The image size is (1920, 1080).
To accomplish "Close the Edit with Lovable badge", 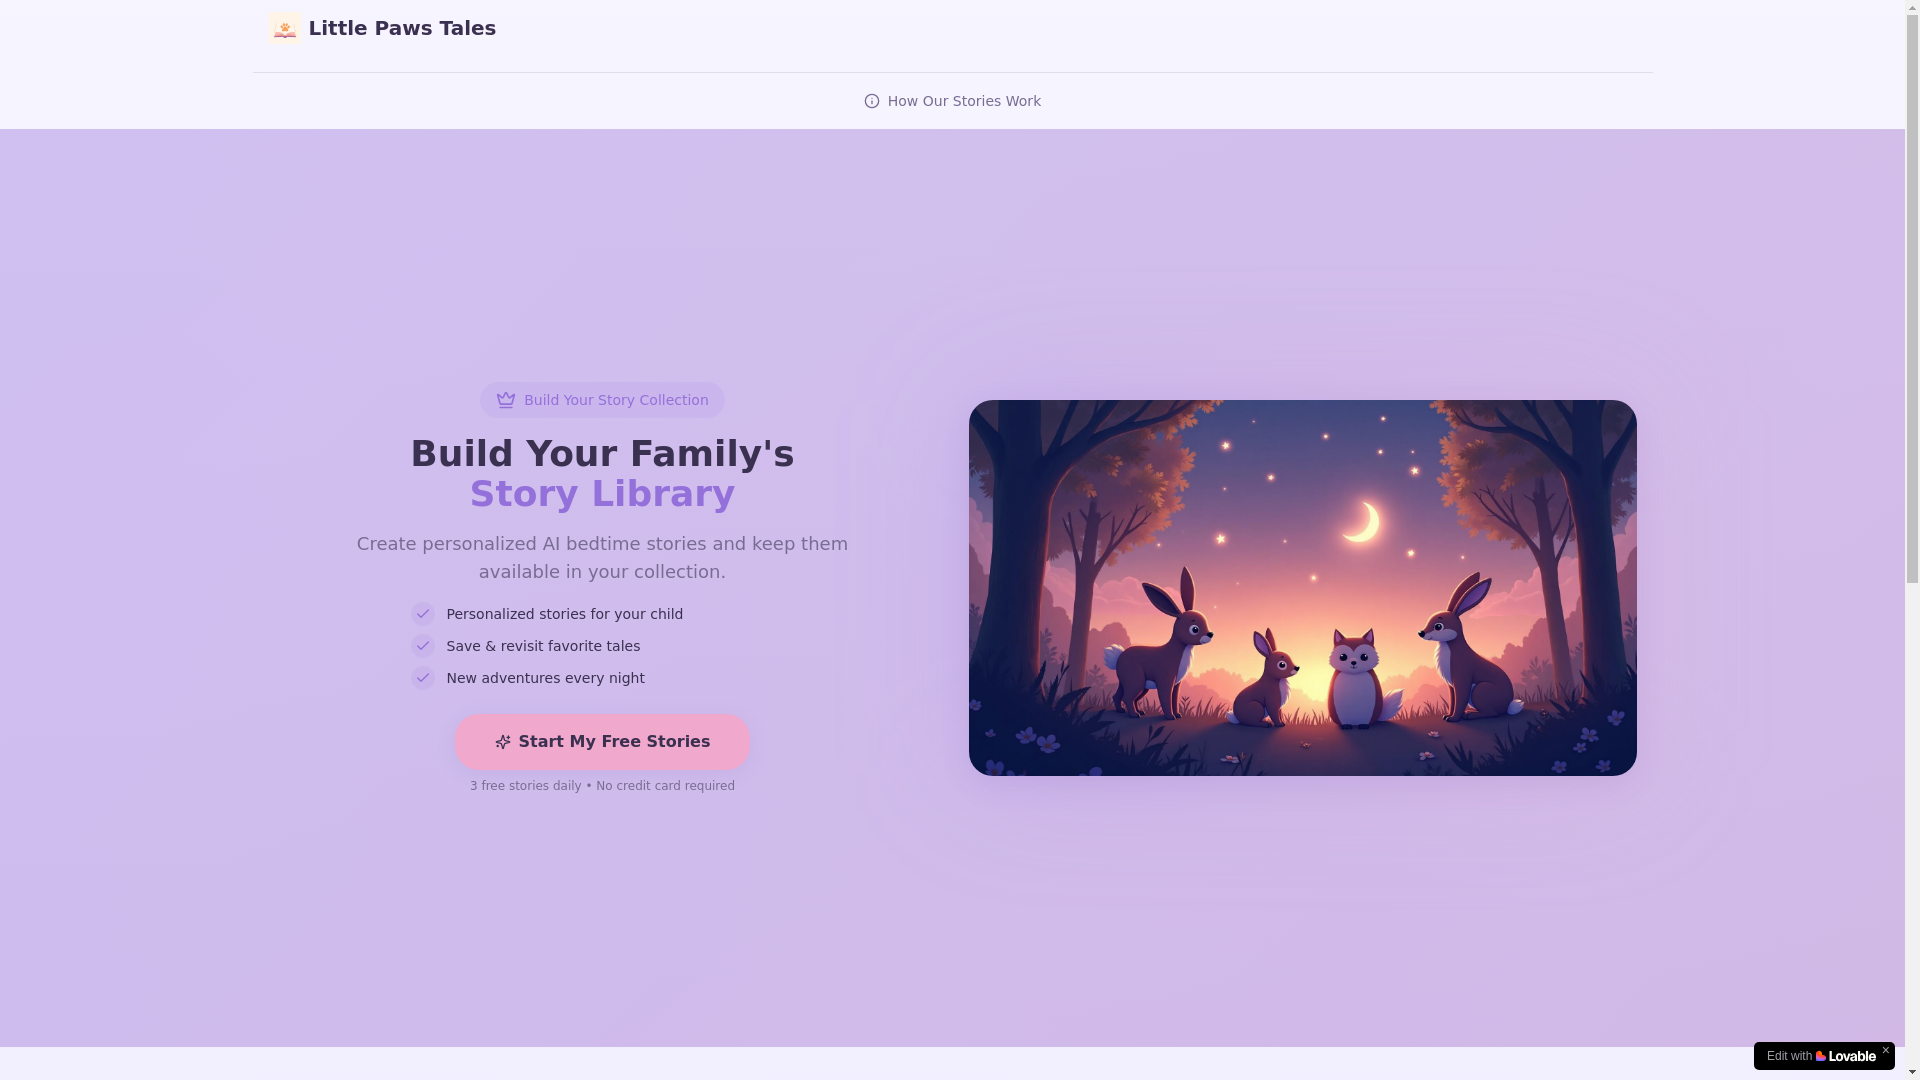I will 1886,1050.
